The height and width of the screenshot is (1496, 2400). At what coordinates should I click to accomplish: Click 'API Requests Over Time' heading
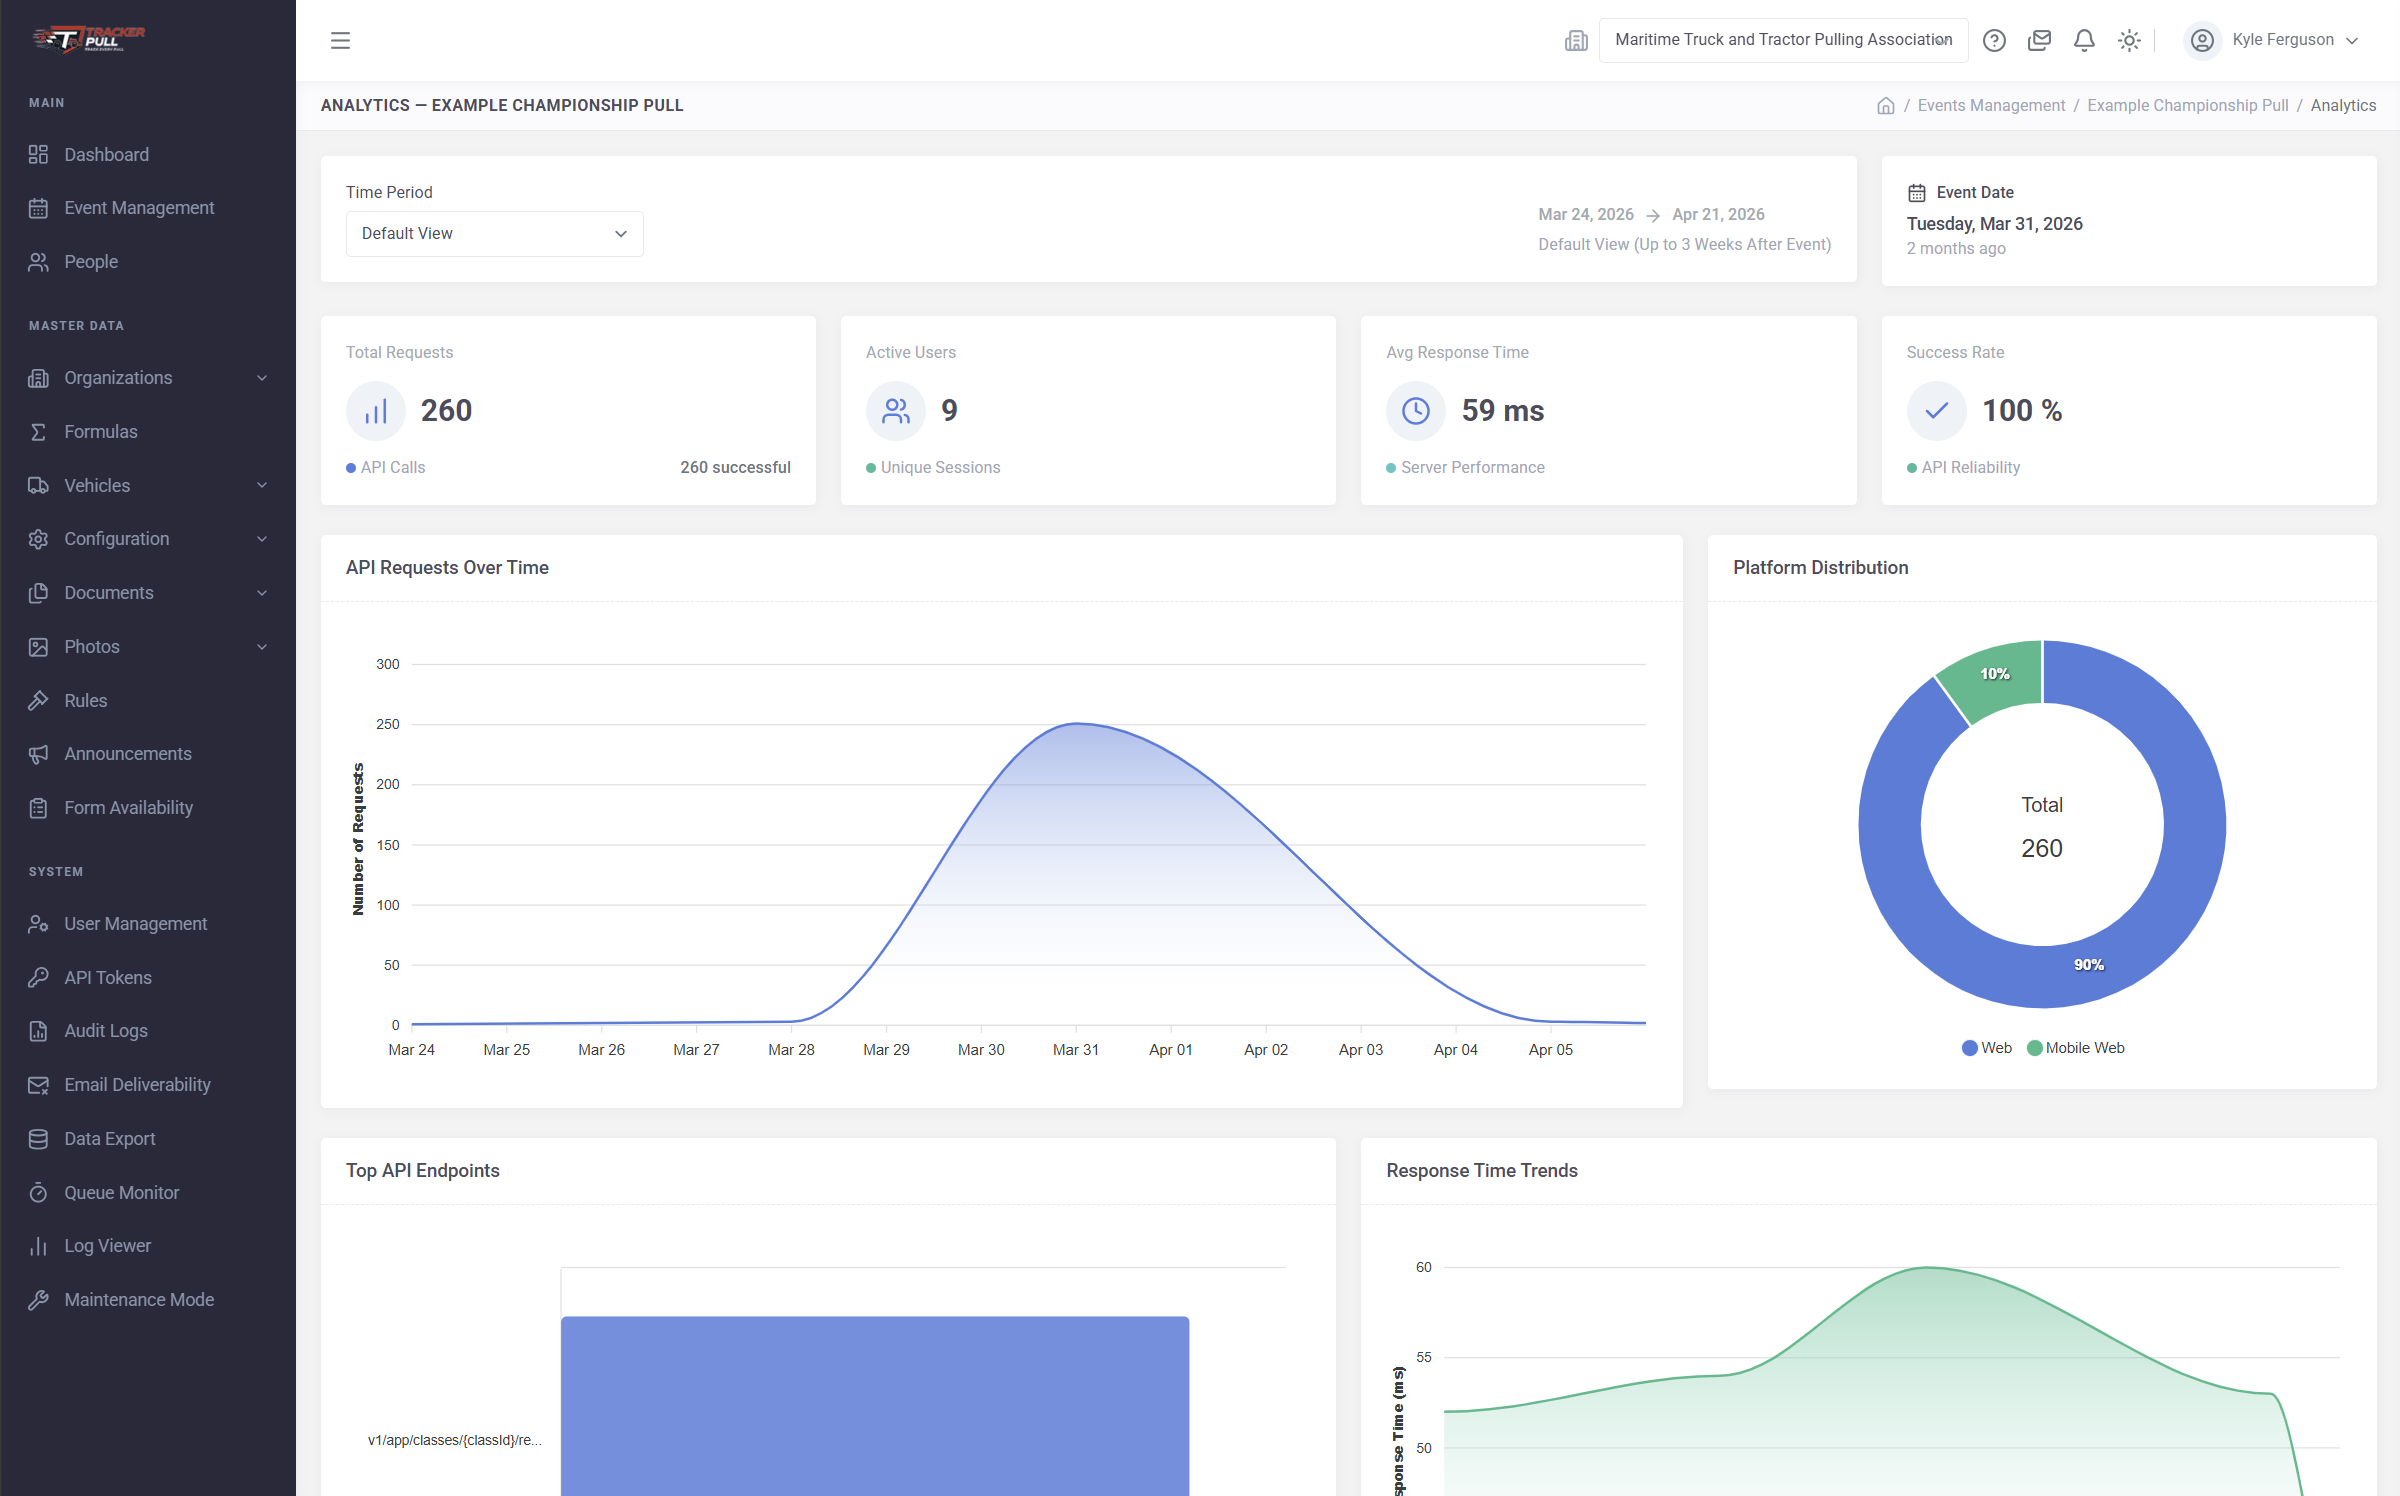[x=447, y=568]
